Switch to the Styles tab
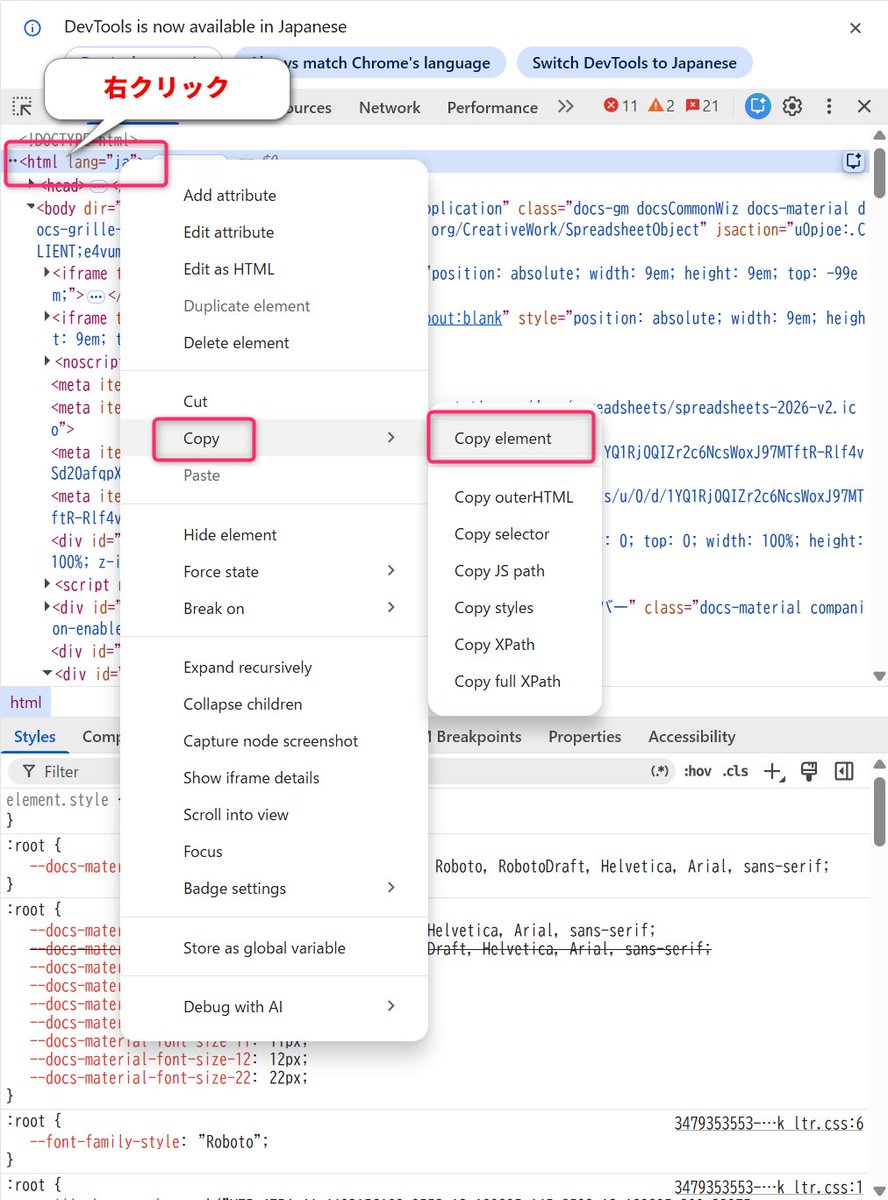 (34, 737)
